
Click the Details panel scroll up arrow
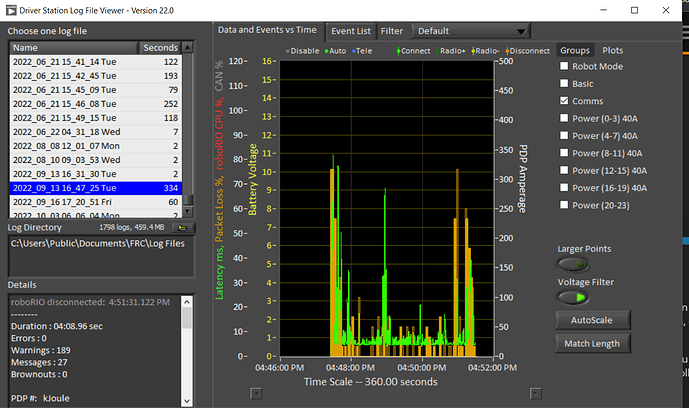pos(187,302)
